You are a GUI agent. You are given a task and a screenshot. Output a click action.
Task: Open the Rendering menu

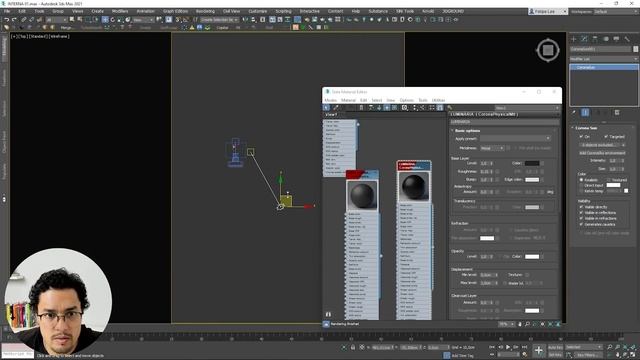(205, 11)
